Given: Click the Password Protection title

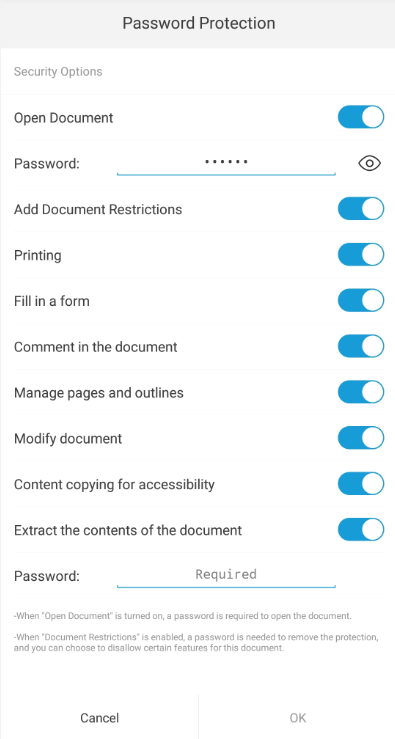Looking at the screenshot, I should coord(198,23).
